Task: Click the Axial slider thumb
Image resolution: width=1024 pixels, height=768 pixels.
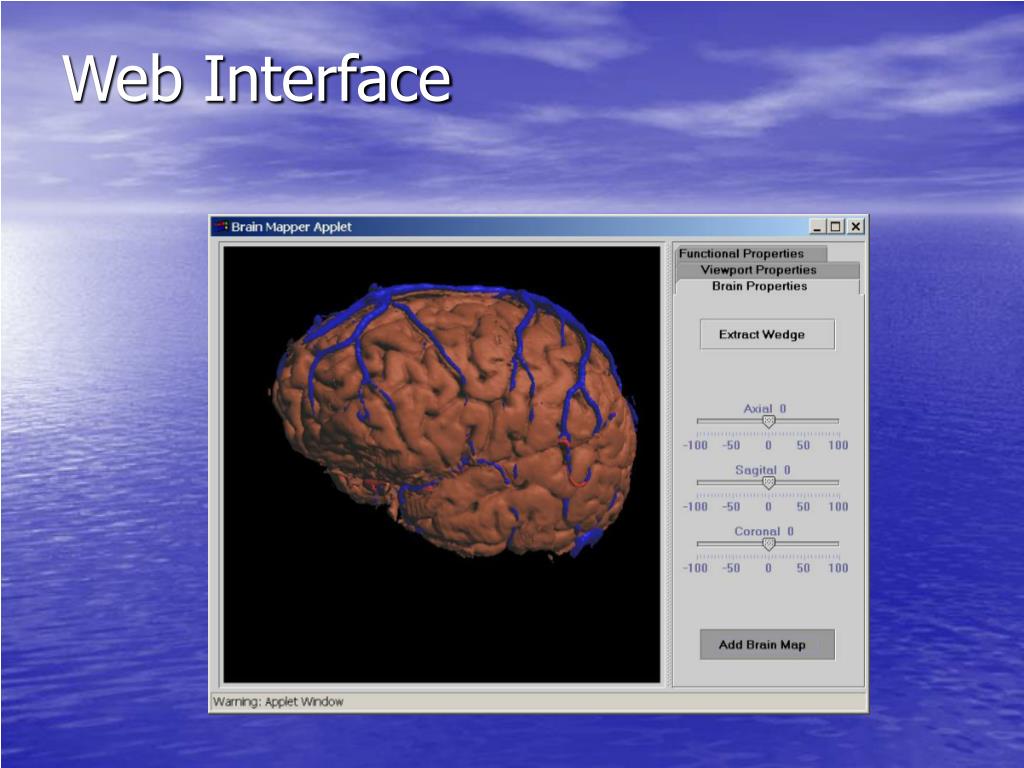Action: [x=769, y=422]
